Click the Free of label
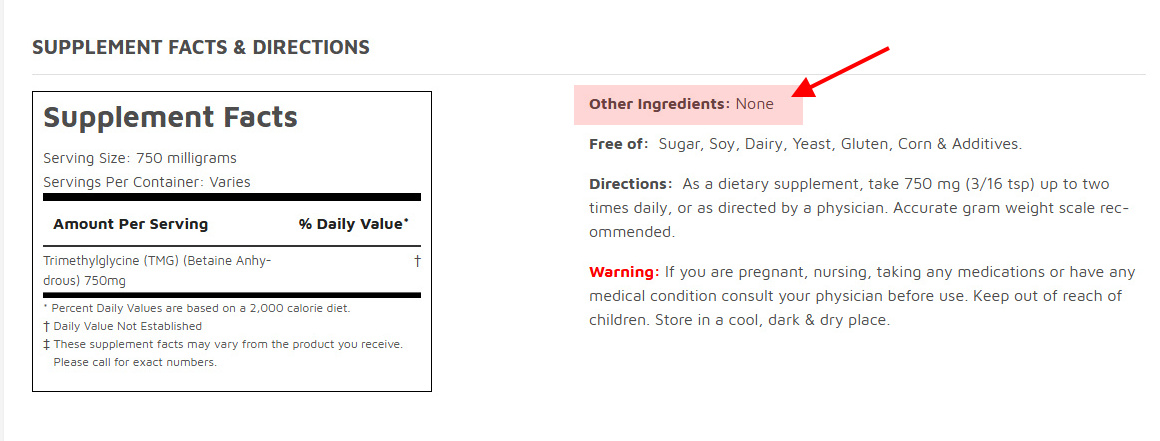1160x441 pixels. click(618, 144)
